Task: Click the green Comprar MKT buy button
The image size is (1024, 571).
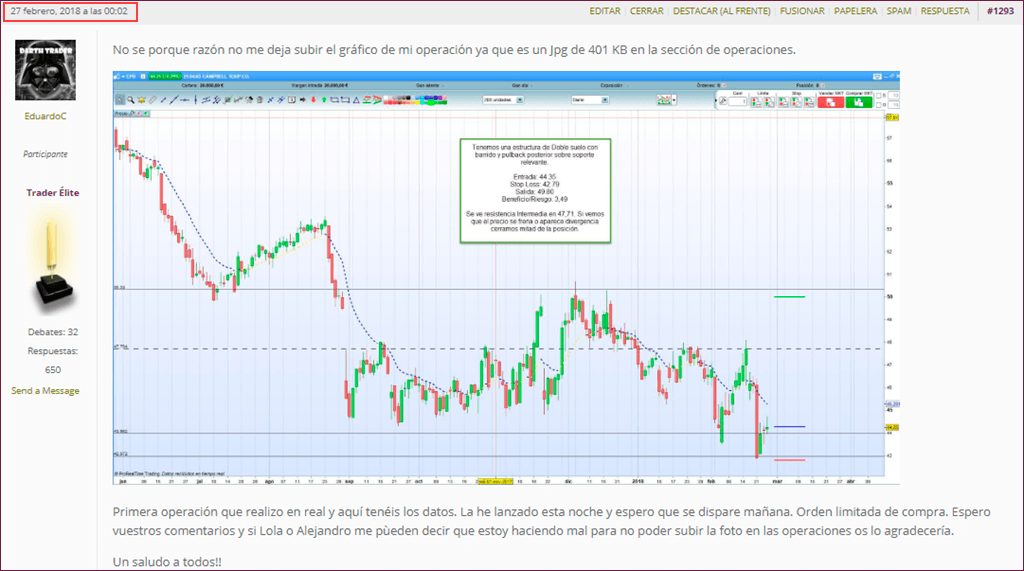Action: [x=858, y=101]
